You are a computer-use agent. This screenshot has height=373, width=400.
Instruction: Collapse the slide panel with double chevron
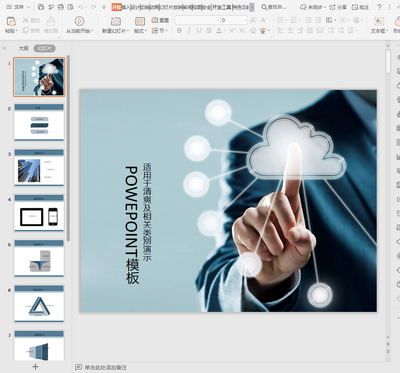5,48
